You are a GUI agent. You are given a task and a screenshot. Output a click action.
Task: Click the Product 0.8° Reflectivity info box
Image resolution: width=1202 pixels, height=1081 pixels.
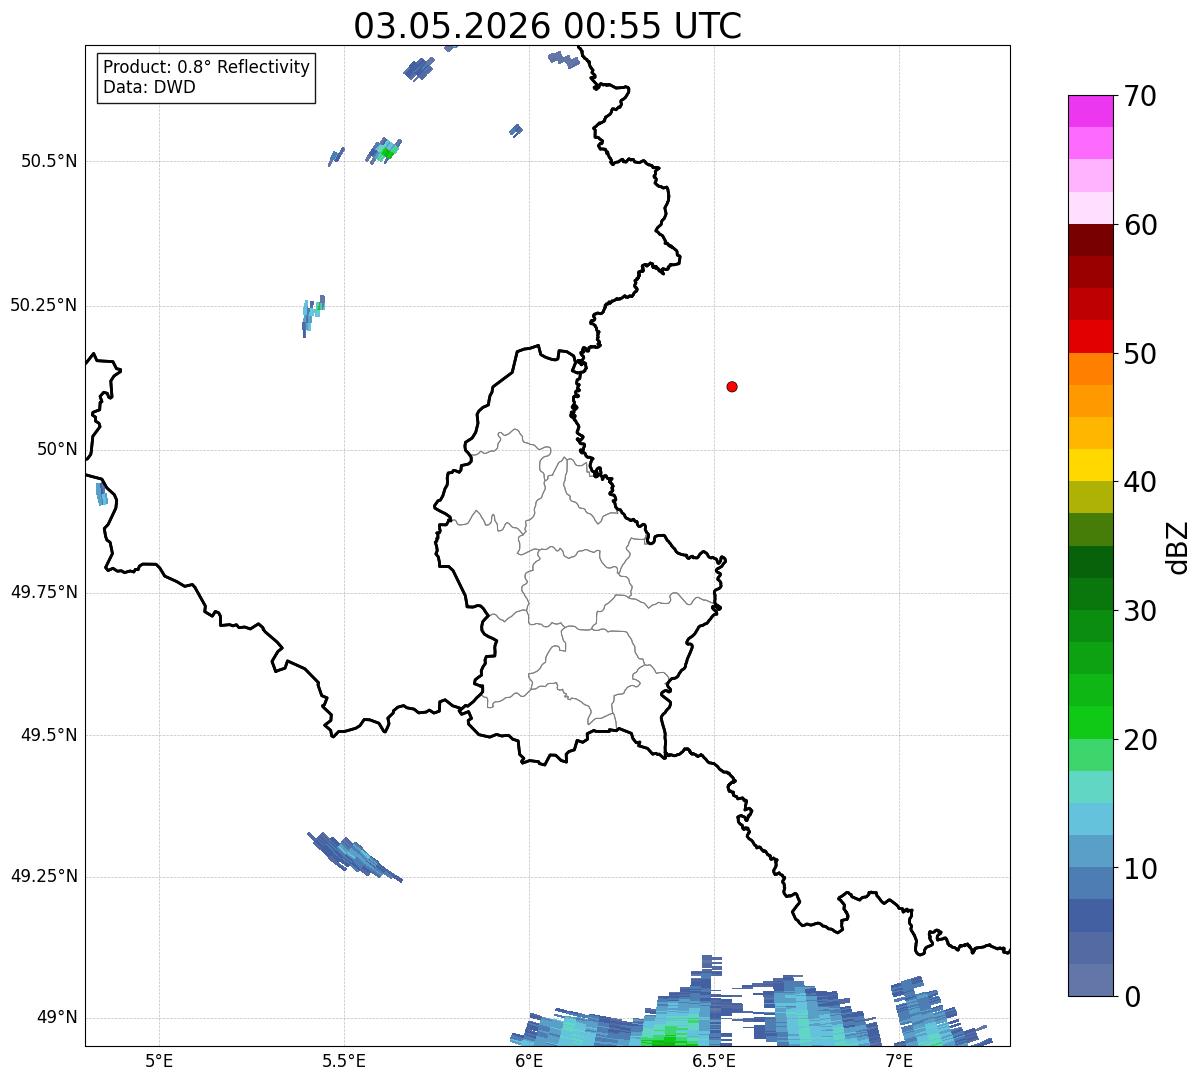pos(207,77)
